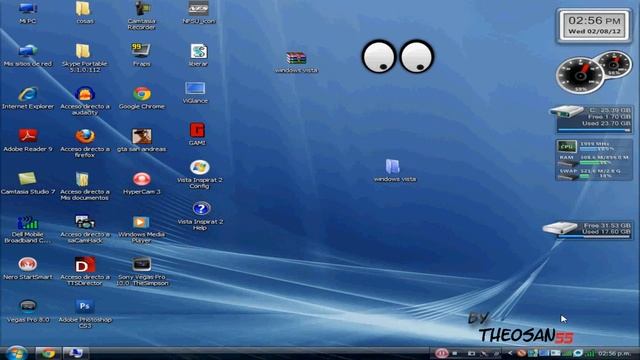Click the red round tray icon in taskbar
Image resolution: width=640 pixels, height=360 pixels.
click(441, 353)
